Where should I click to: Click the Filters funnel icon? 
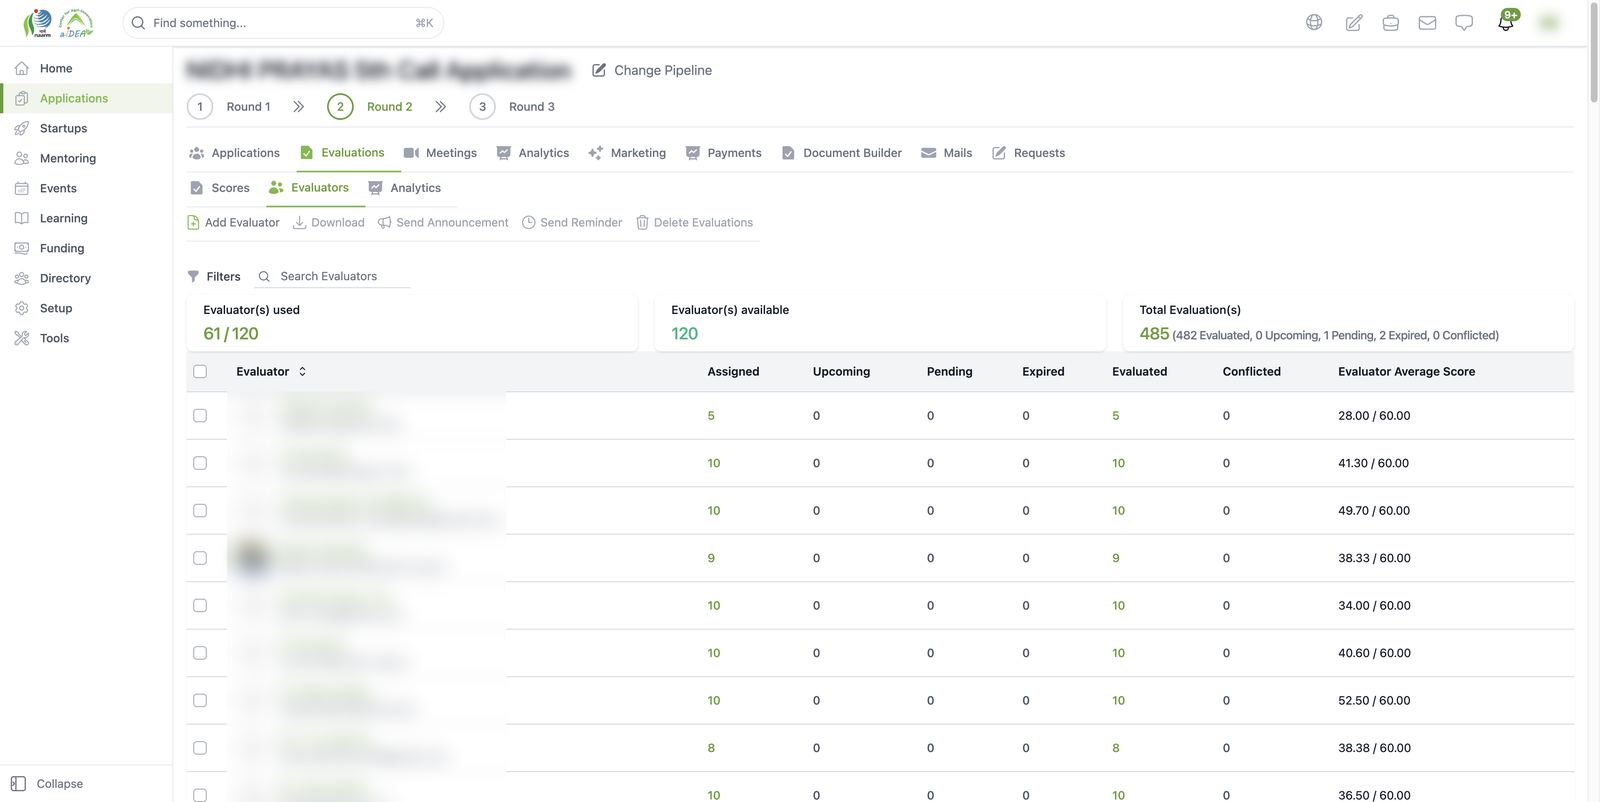pos(193,276)
